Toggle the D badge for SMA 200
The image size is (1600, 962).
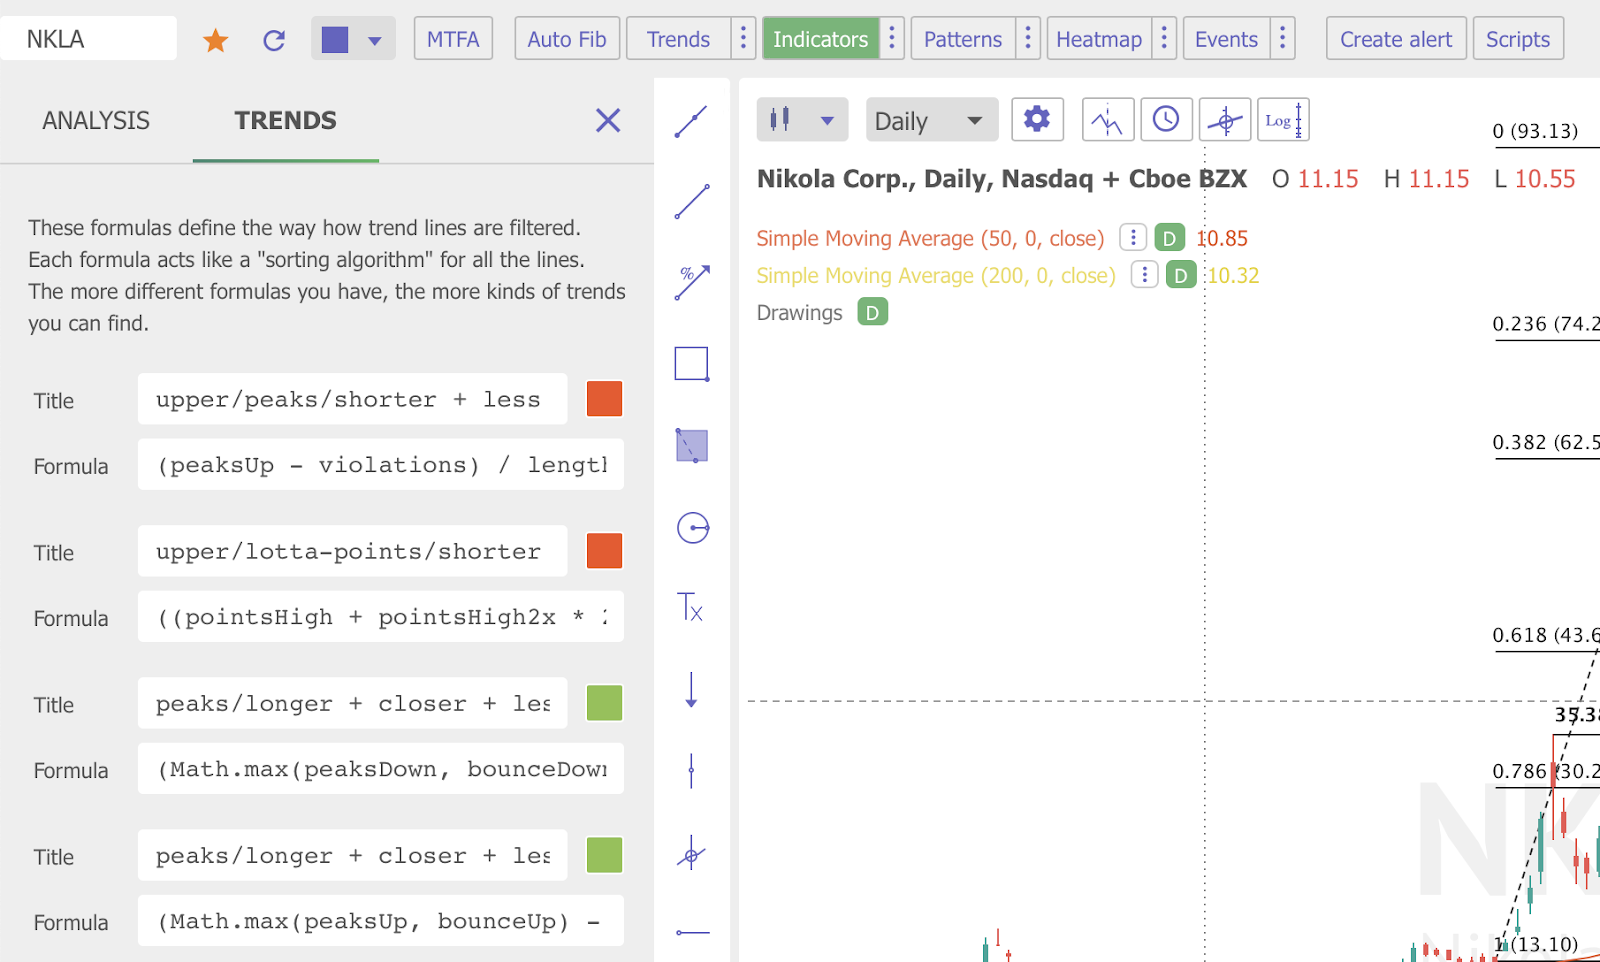coord(1181,275)
